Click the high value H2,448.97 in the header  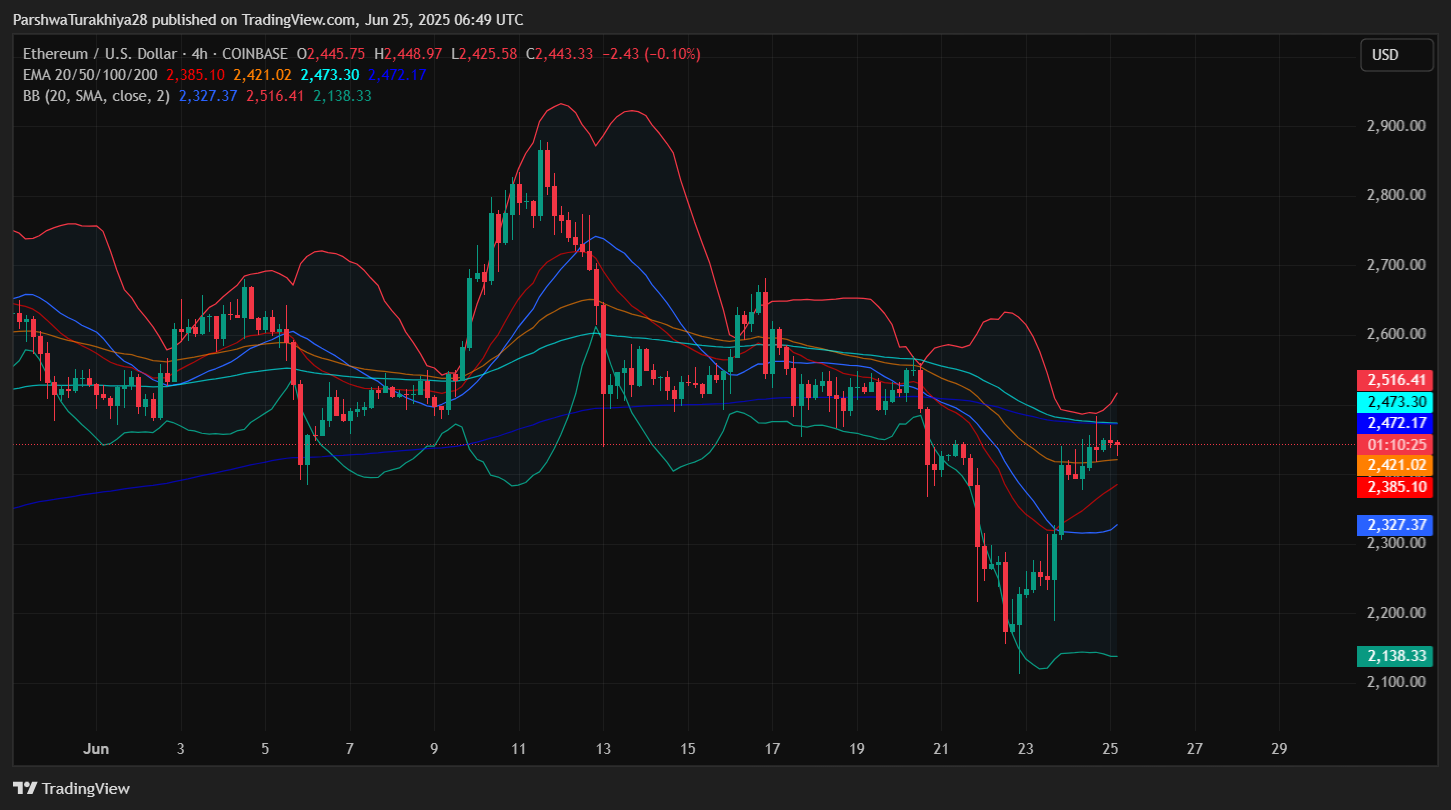408,54
